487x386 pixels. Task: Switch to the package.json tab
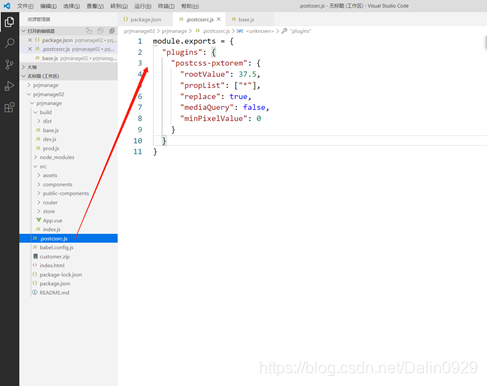[145, 19]
